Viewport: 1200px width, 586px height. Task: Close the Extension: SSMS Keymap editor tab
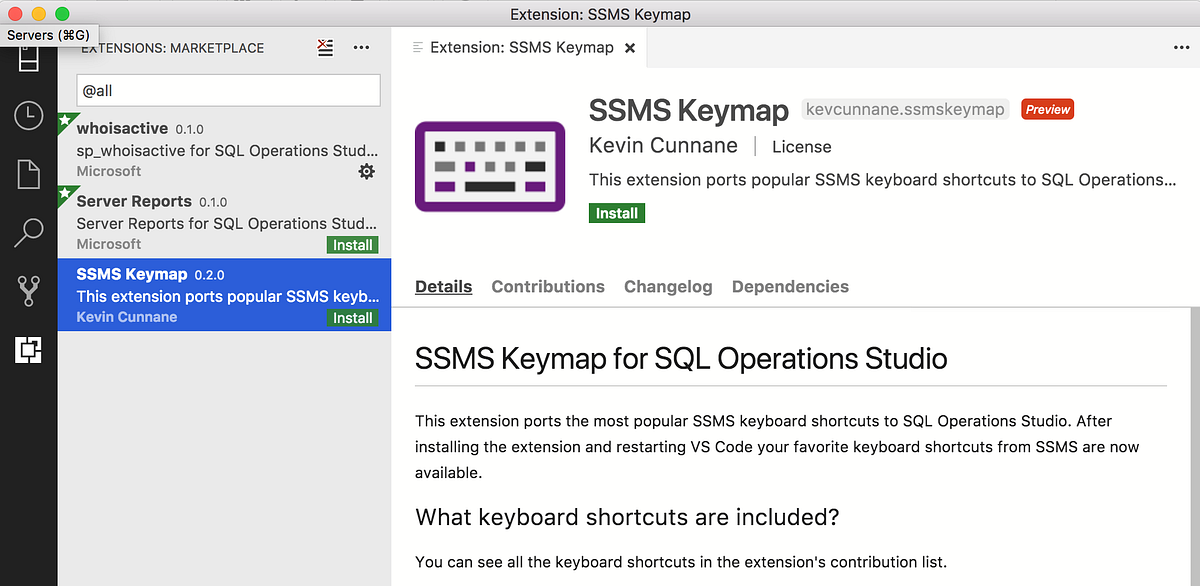(x=629, y=46)
